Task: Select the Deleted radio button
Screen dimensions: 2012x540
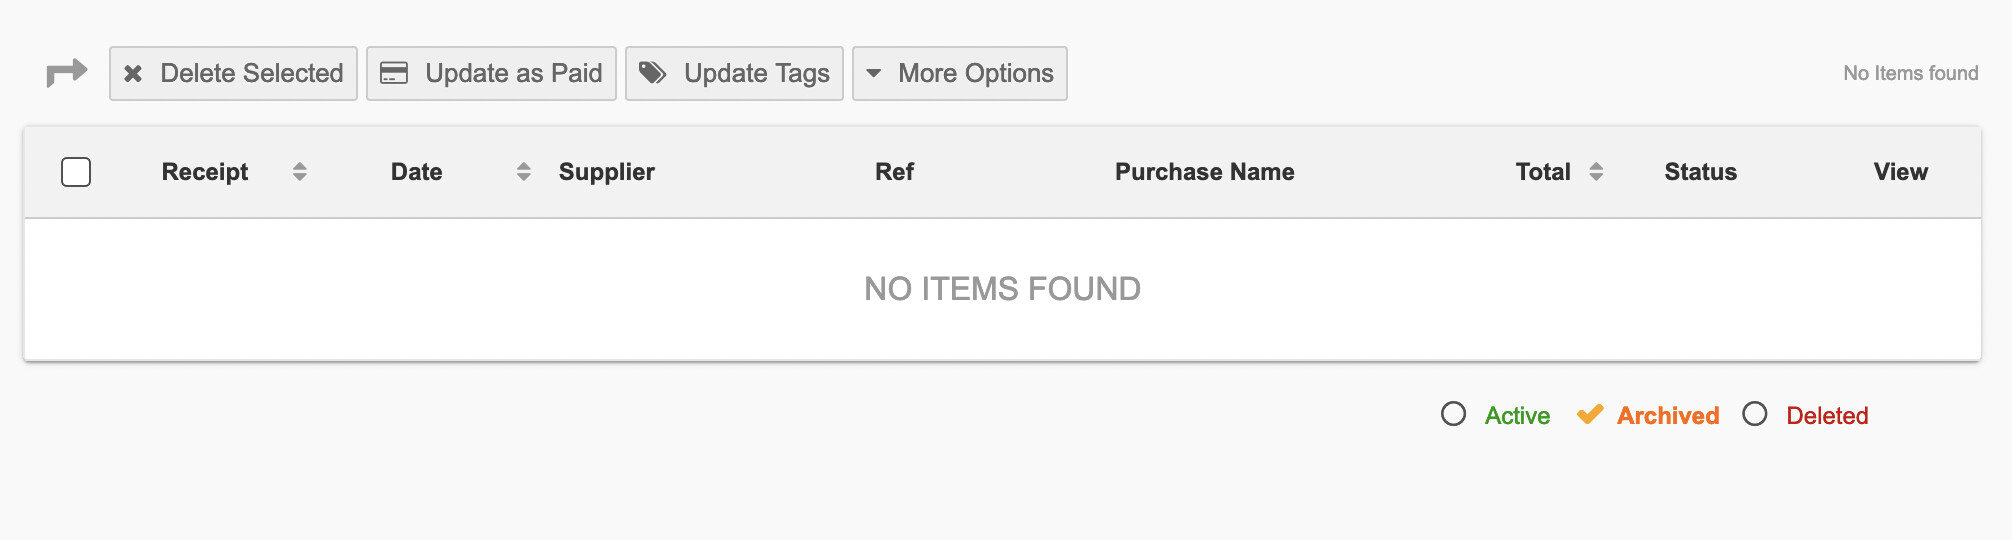Action: 1755,414
